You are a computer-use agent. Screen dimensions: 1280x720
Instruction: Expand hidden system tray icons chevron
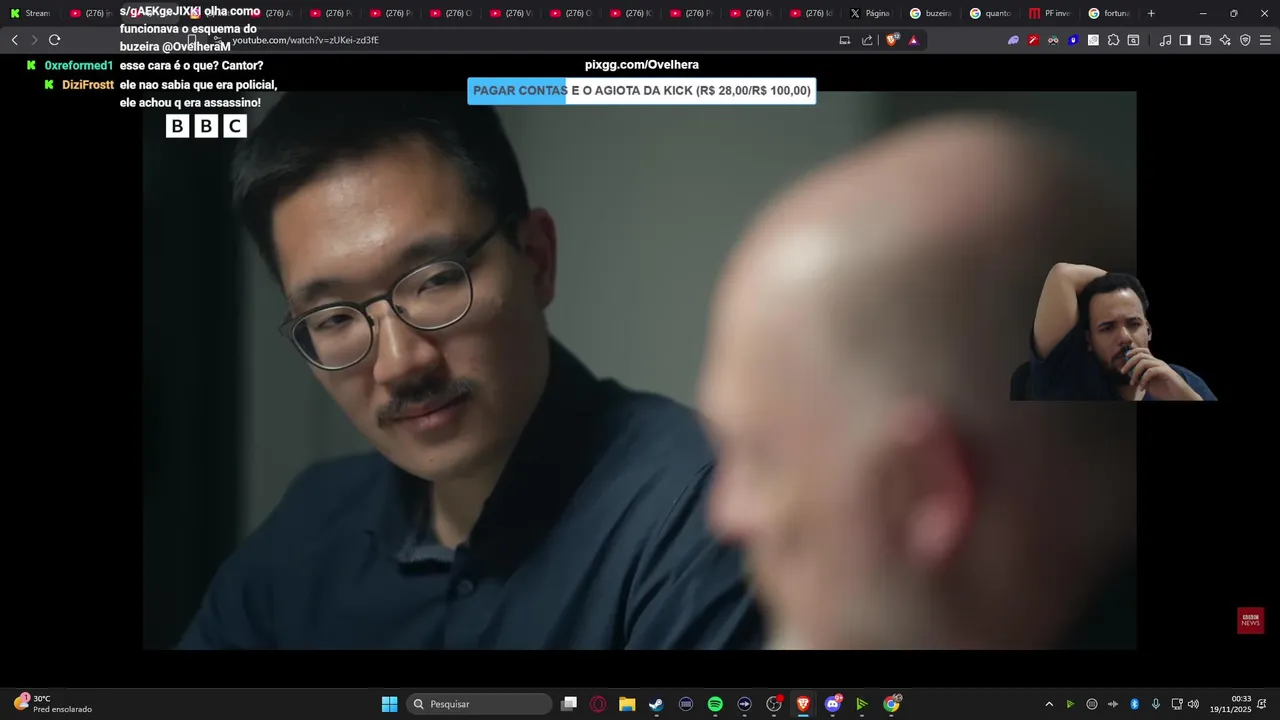click(x=1049, y=704)
